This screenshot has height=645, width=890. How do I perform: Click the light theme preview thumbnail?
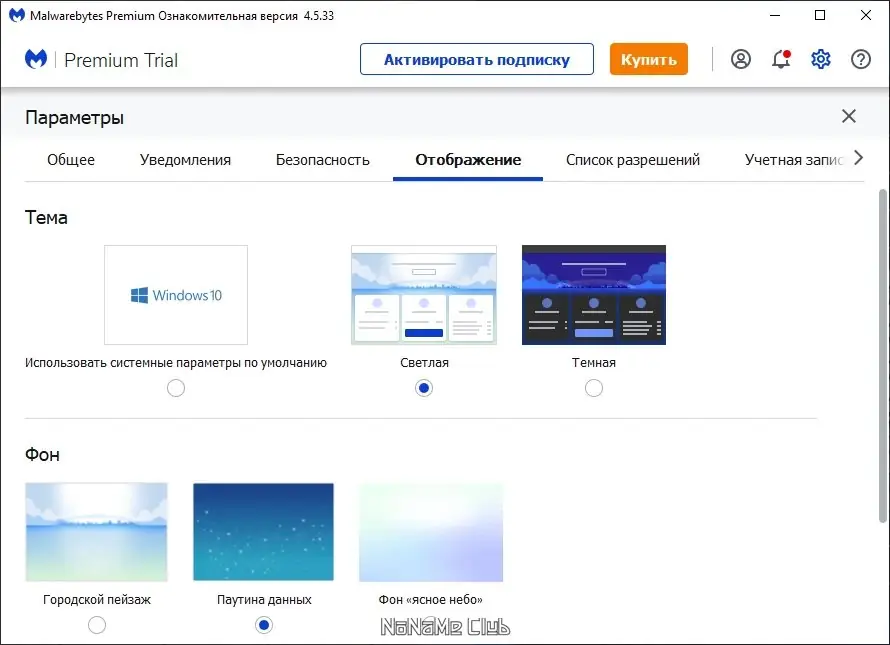pyautogui.click(x=424, y=295)
